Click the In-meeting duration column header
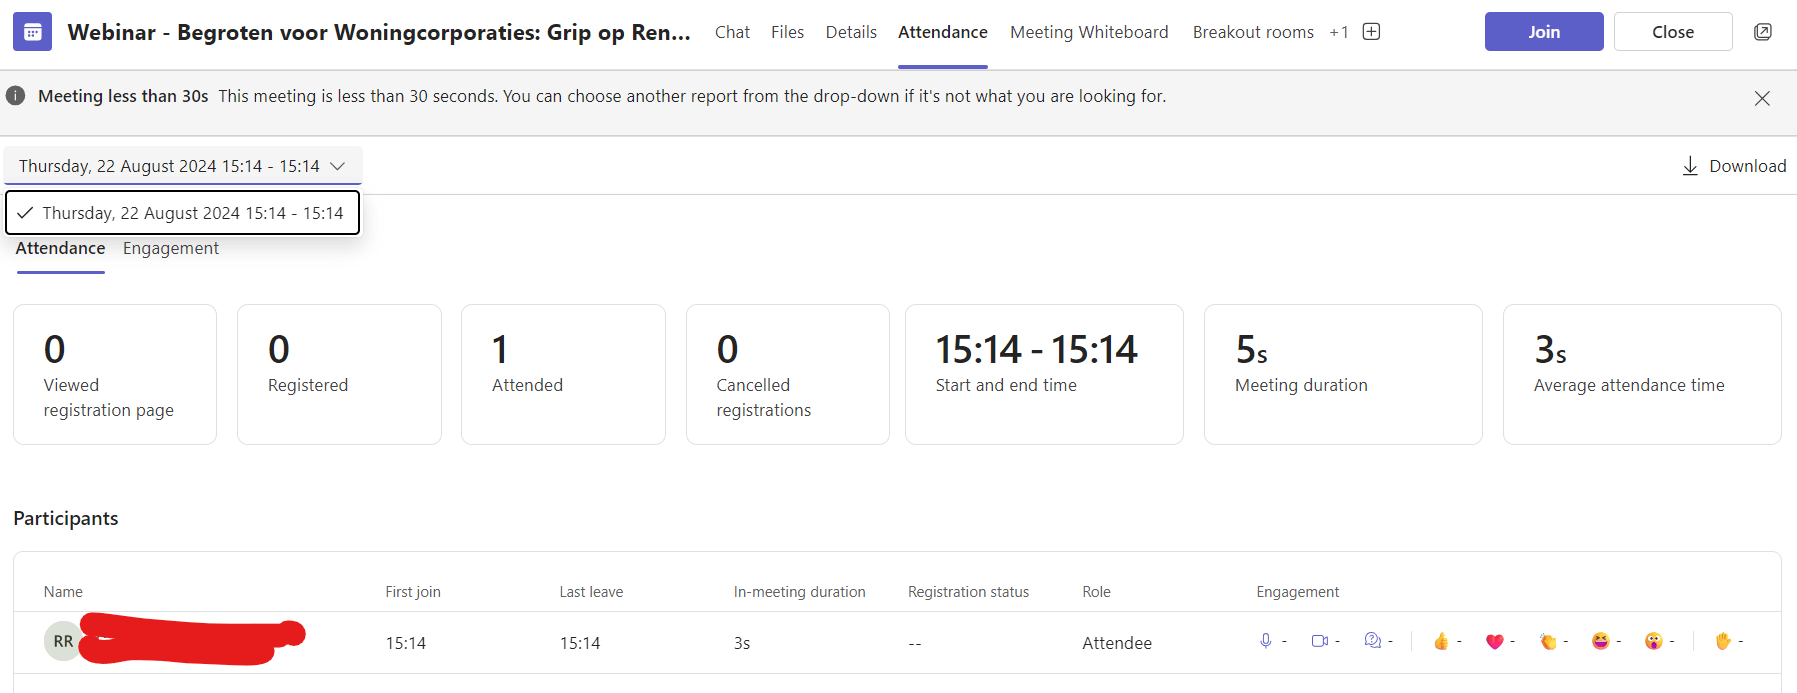Screen dimensions: 1797x693 pos(800,592)
